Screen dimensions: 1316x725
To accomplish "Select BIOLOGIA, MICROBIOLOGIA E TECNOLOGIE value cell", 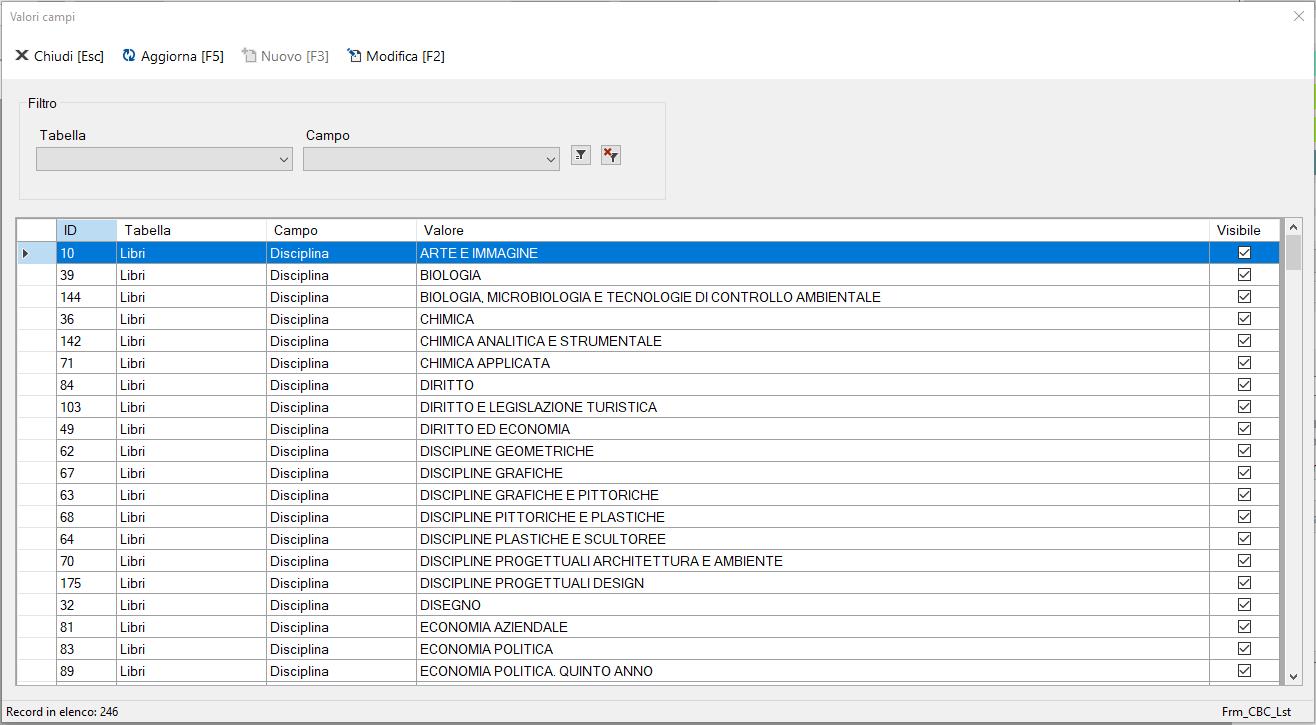I will (813, 297).
